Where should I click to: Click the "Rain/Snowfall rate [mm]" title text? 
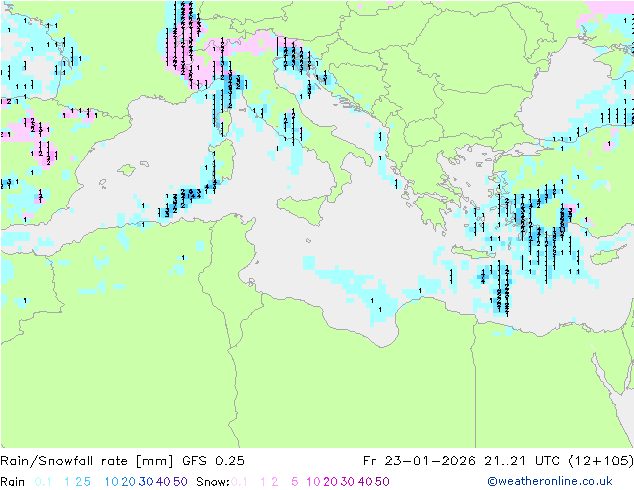(x=87, y=461)
